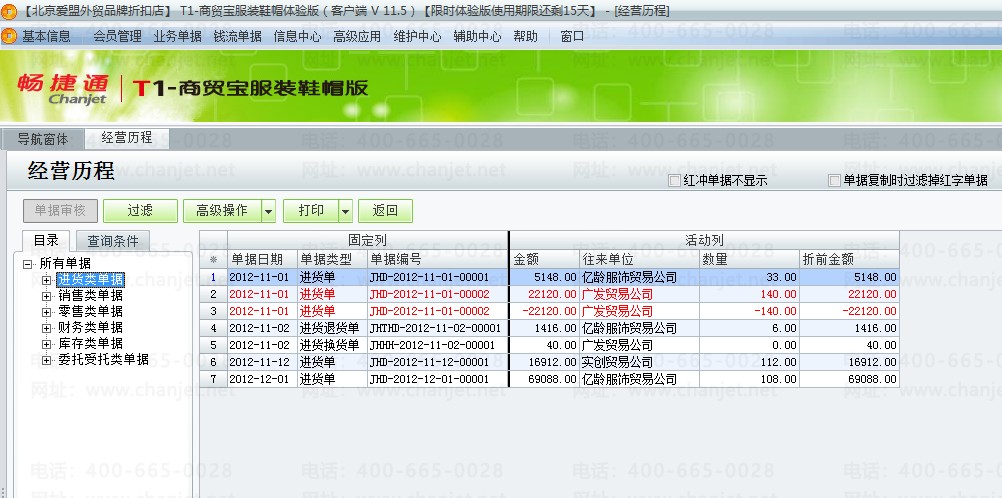Select row 4 进货退货单 entry
The width and height of the screenshot is (1002, 498).
point(550,328)
